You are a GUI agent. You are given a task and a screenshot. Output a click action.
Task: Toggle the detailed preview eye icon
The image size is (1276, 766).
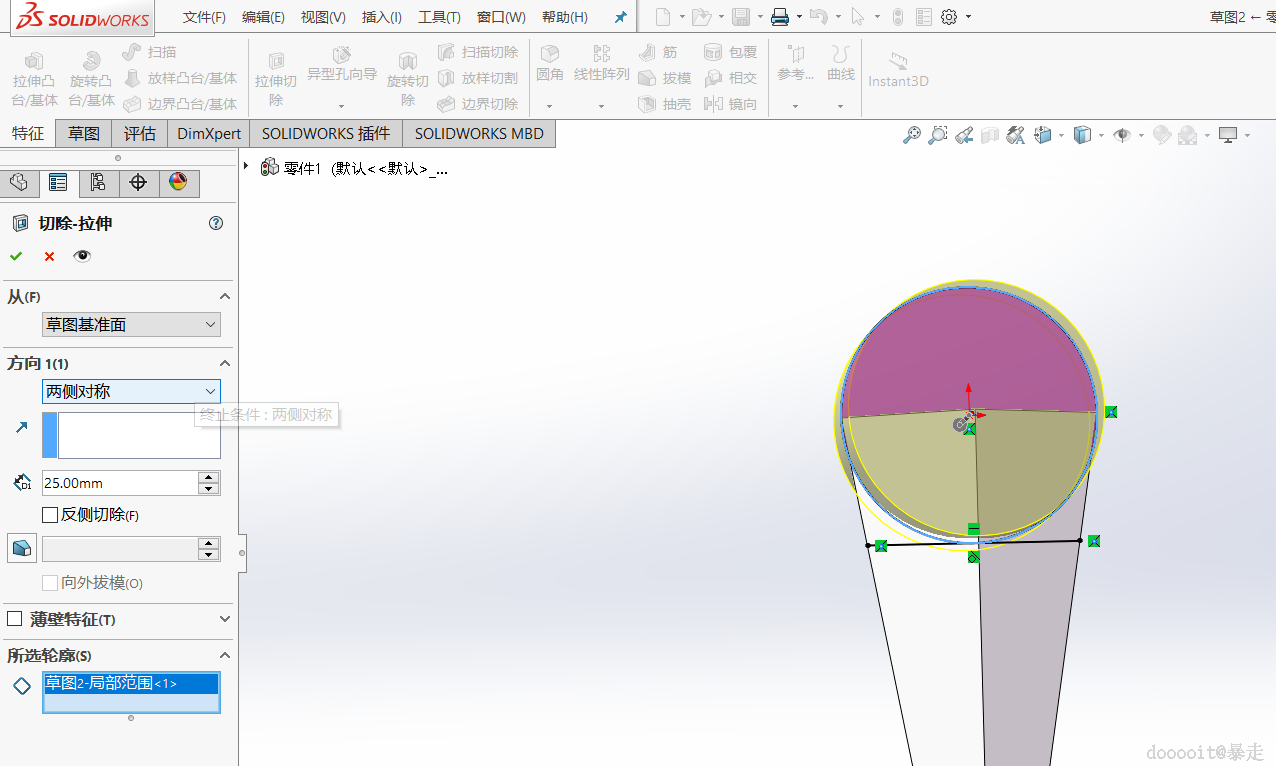click(x=82, y=256)
